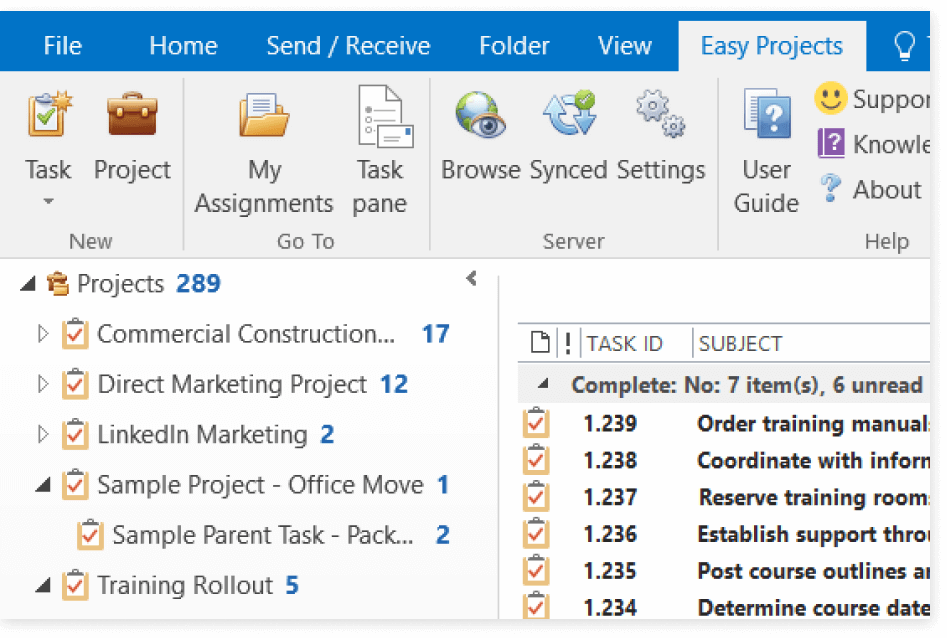Open task 'Reserve training room'
The height and width of the screenshot is (638, 947).
pos(814,497)
